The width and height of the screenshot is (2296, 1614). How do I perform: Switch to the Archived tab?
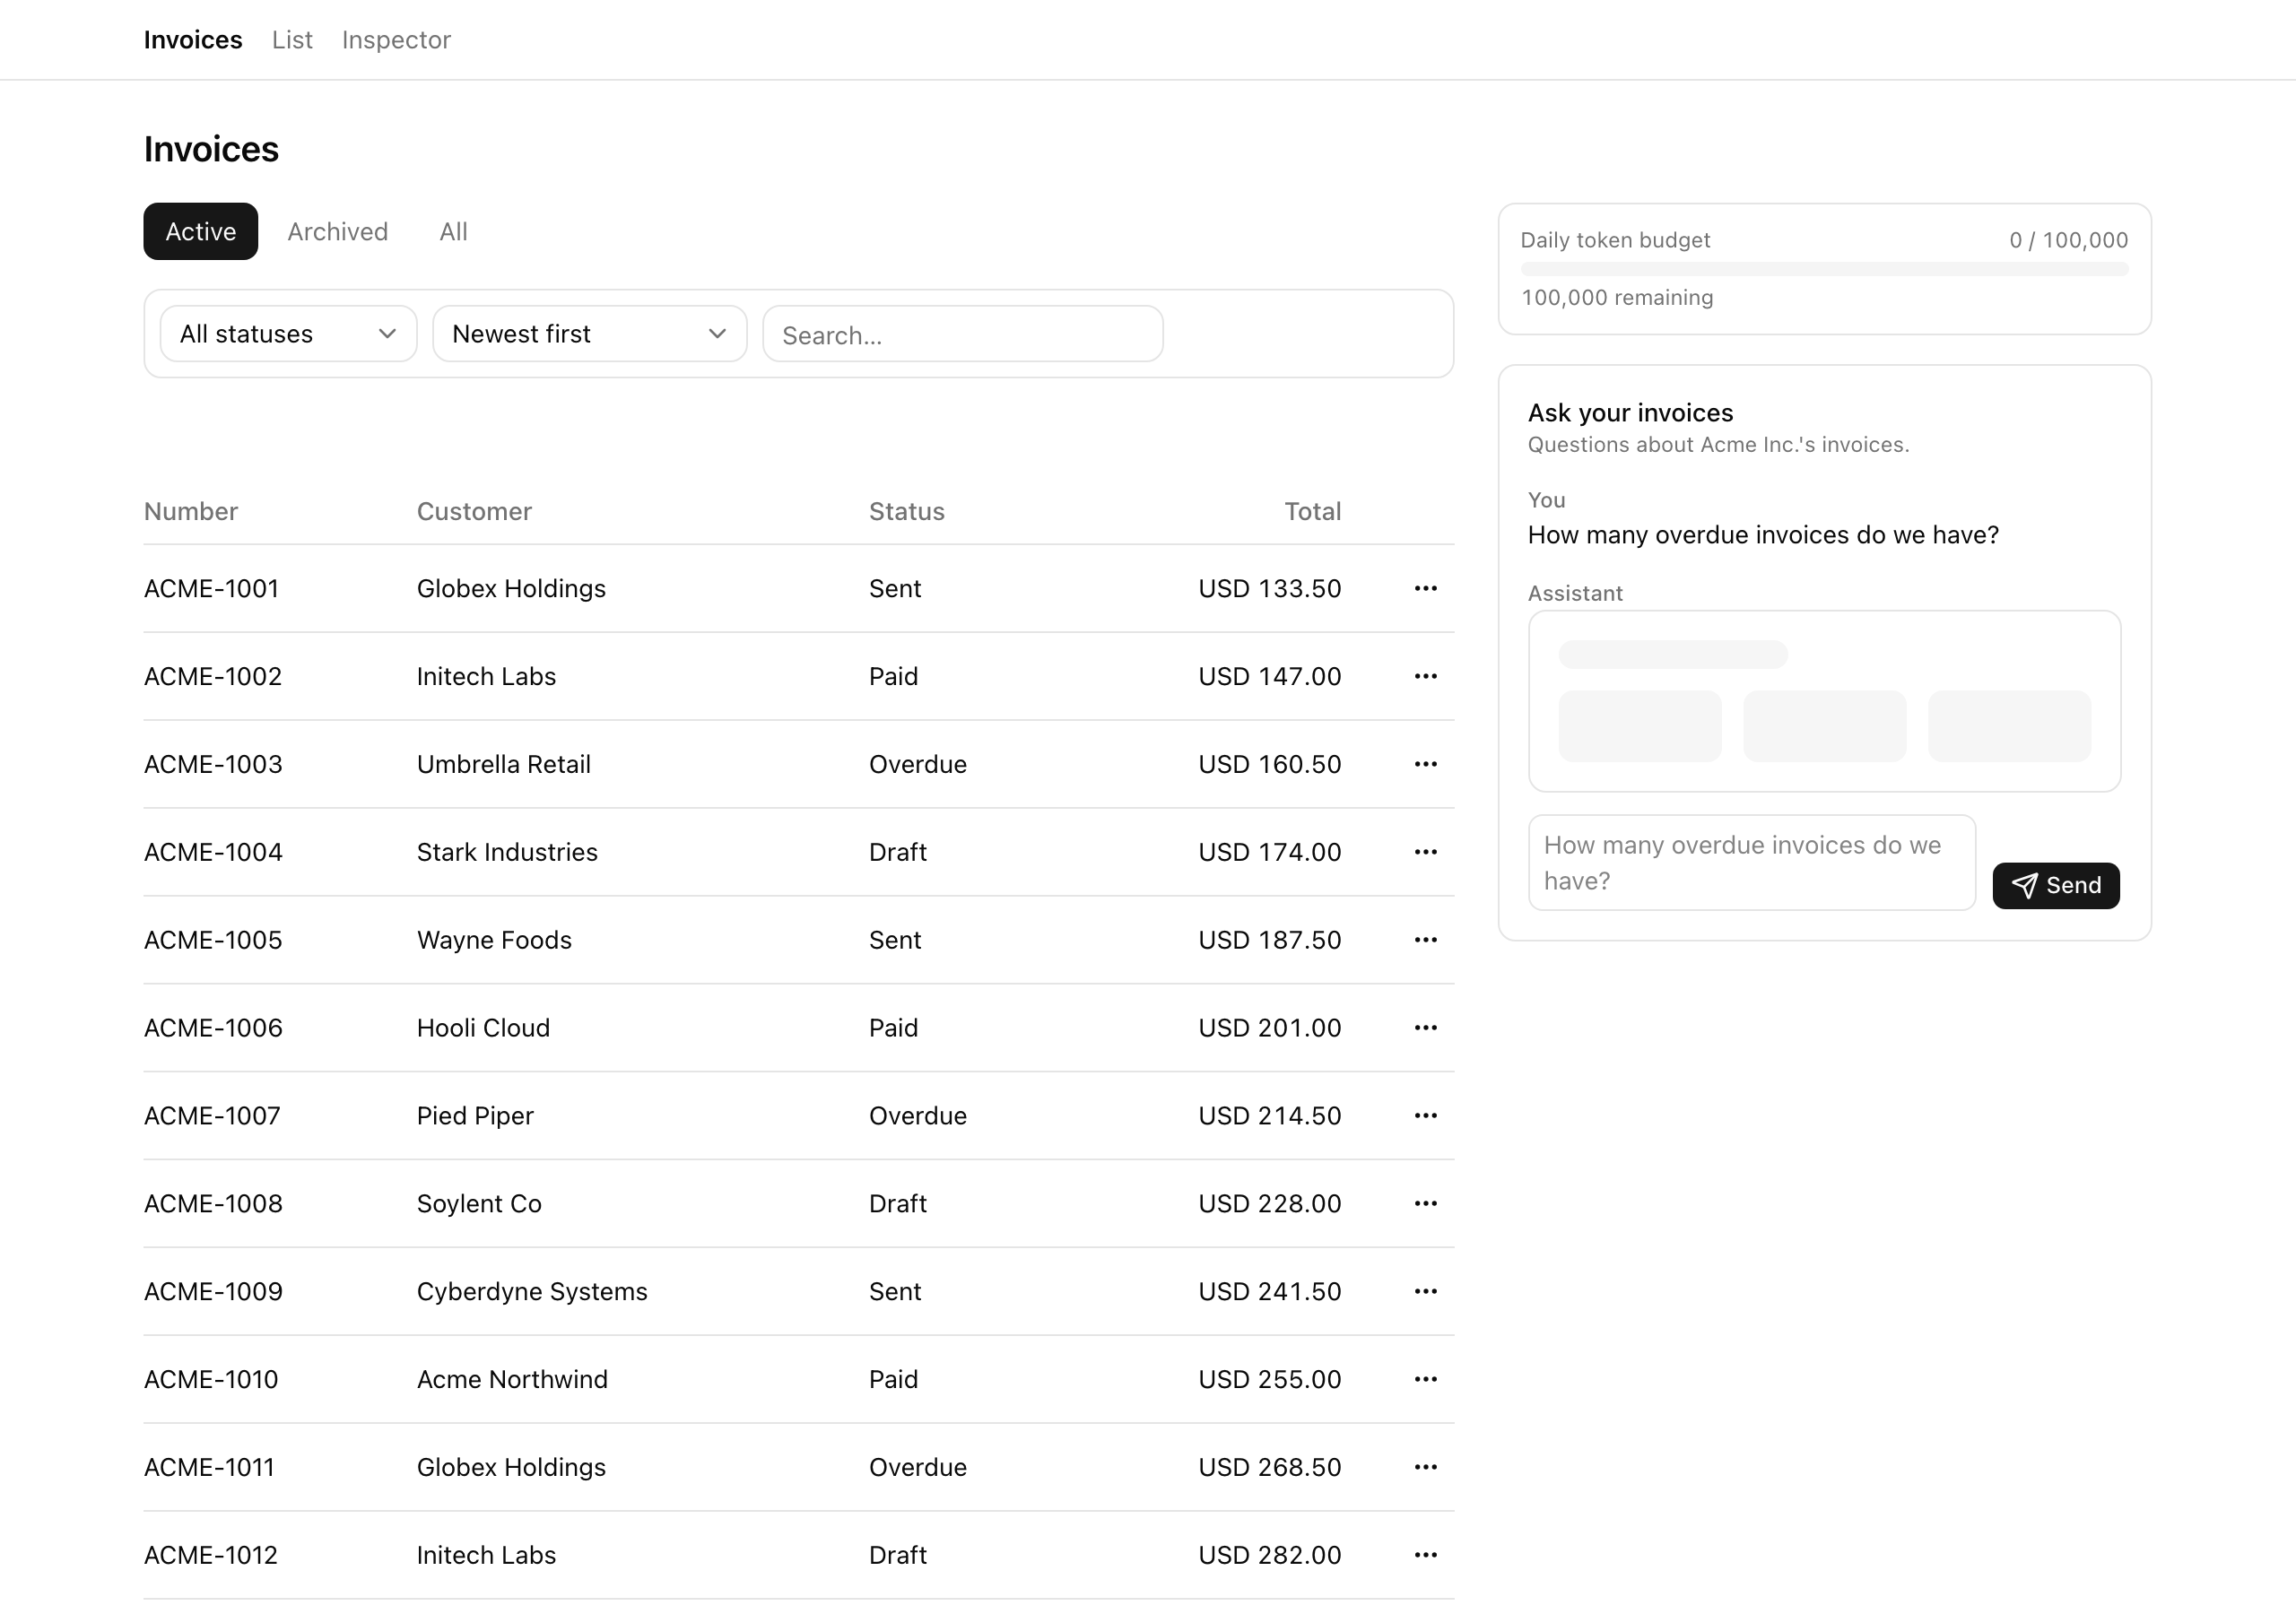click(338, 232)
